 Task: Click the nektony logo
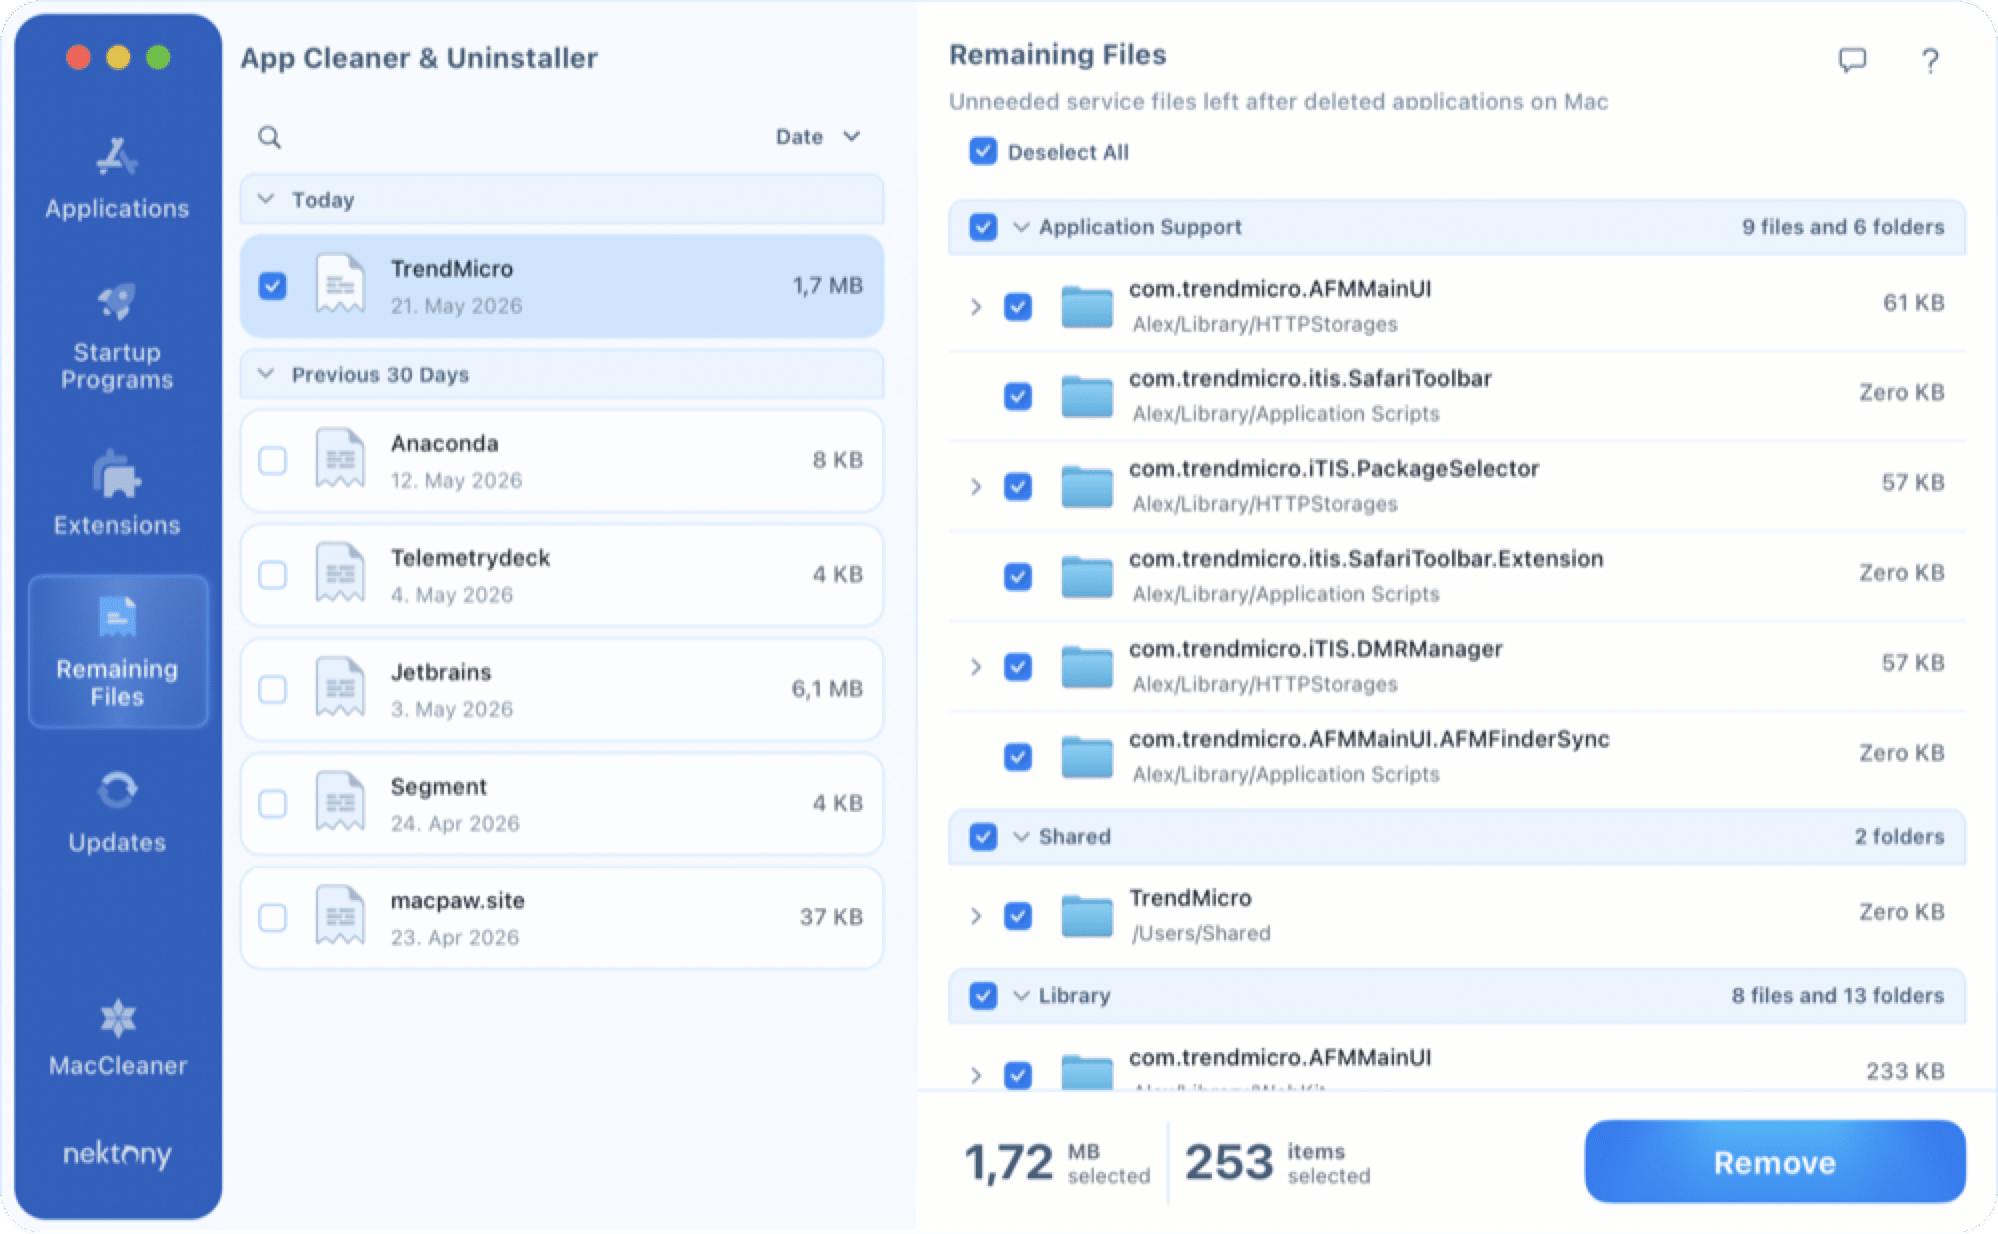(117, 1154)
